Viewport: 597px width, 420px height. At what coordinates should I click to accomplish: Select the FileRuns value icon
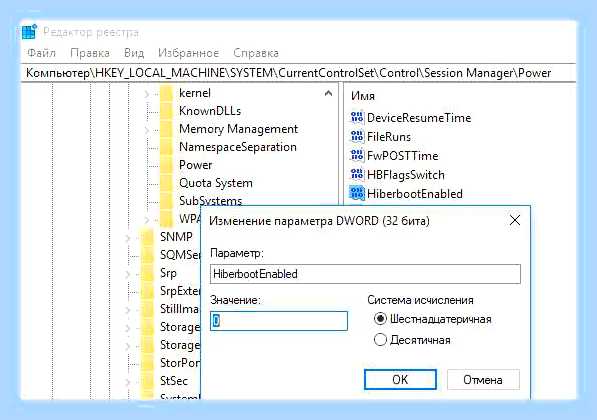(357, 136)
